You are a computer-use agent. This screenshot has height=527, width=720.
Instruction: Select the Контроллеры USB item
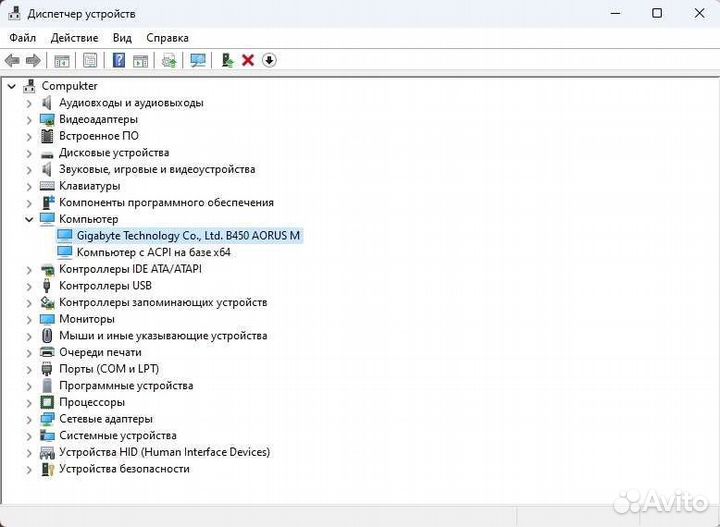105,286
